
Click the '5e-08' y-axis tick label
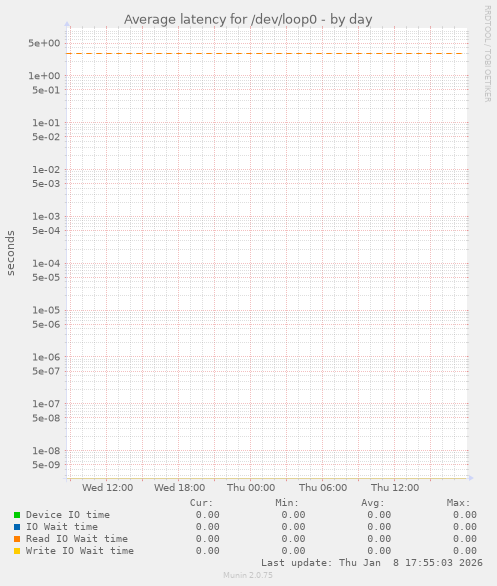coord(46,418)
